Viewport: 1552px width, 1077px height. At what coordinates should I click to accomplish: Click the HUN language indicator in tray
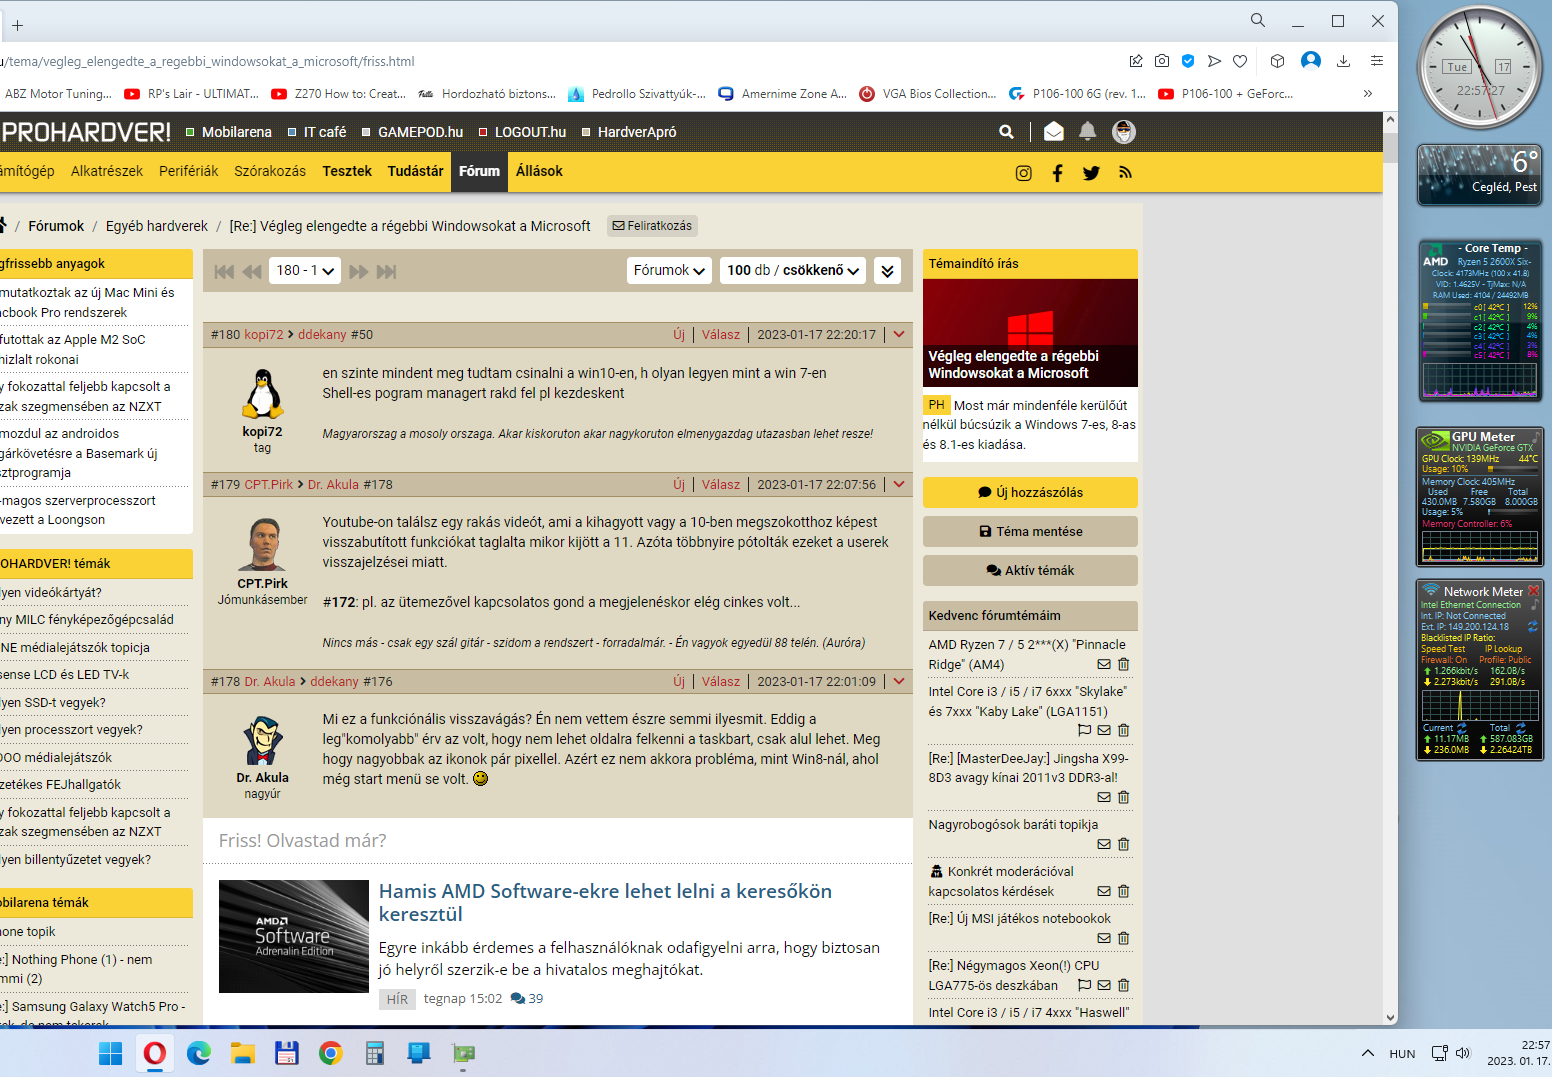point(1402,1053)
